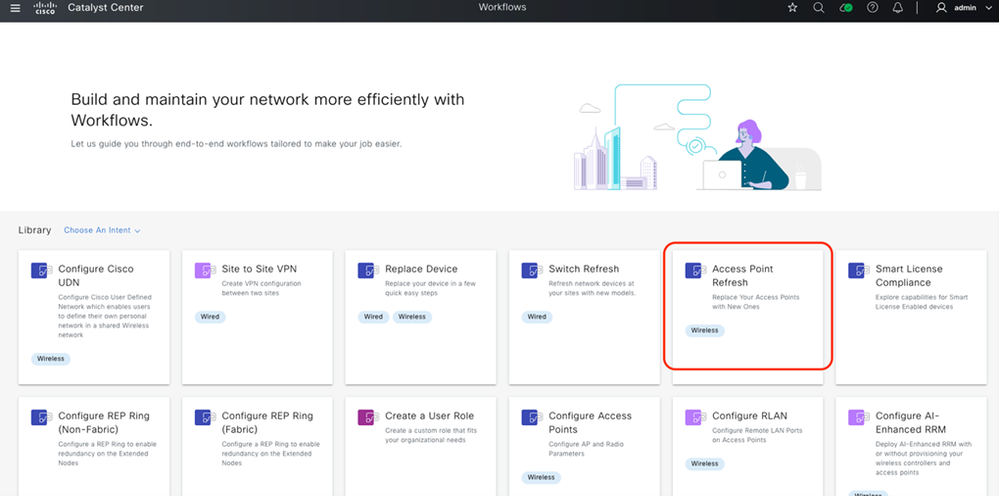Click Wireless tag on Configure Access Points

point(541,477)
